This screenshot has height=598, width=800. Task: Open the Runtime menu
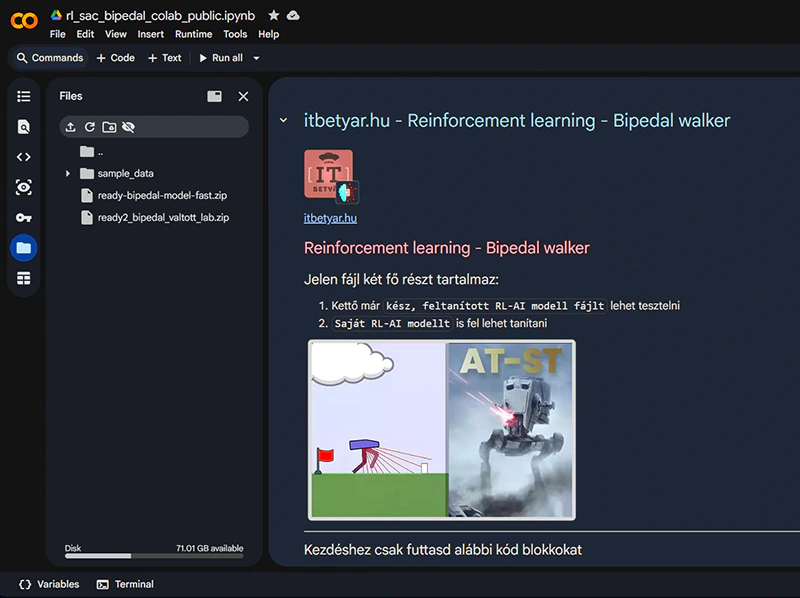point(193,34)
